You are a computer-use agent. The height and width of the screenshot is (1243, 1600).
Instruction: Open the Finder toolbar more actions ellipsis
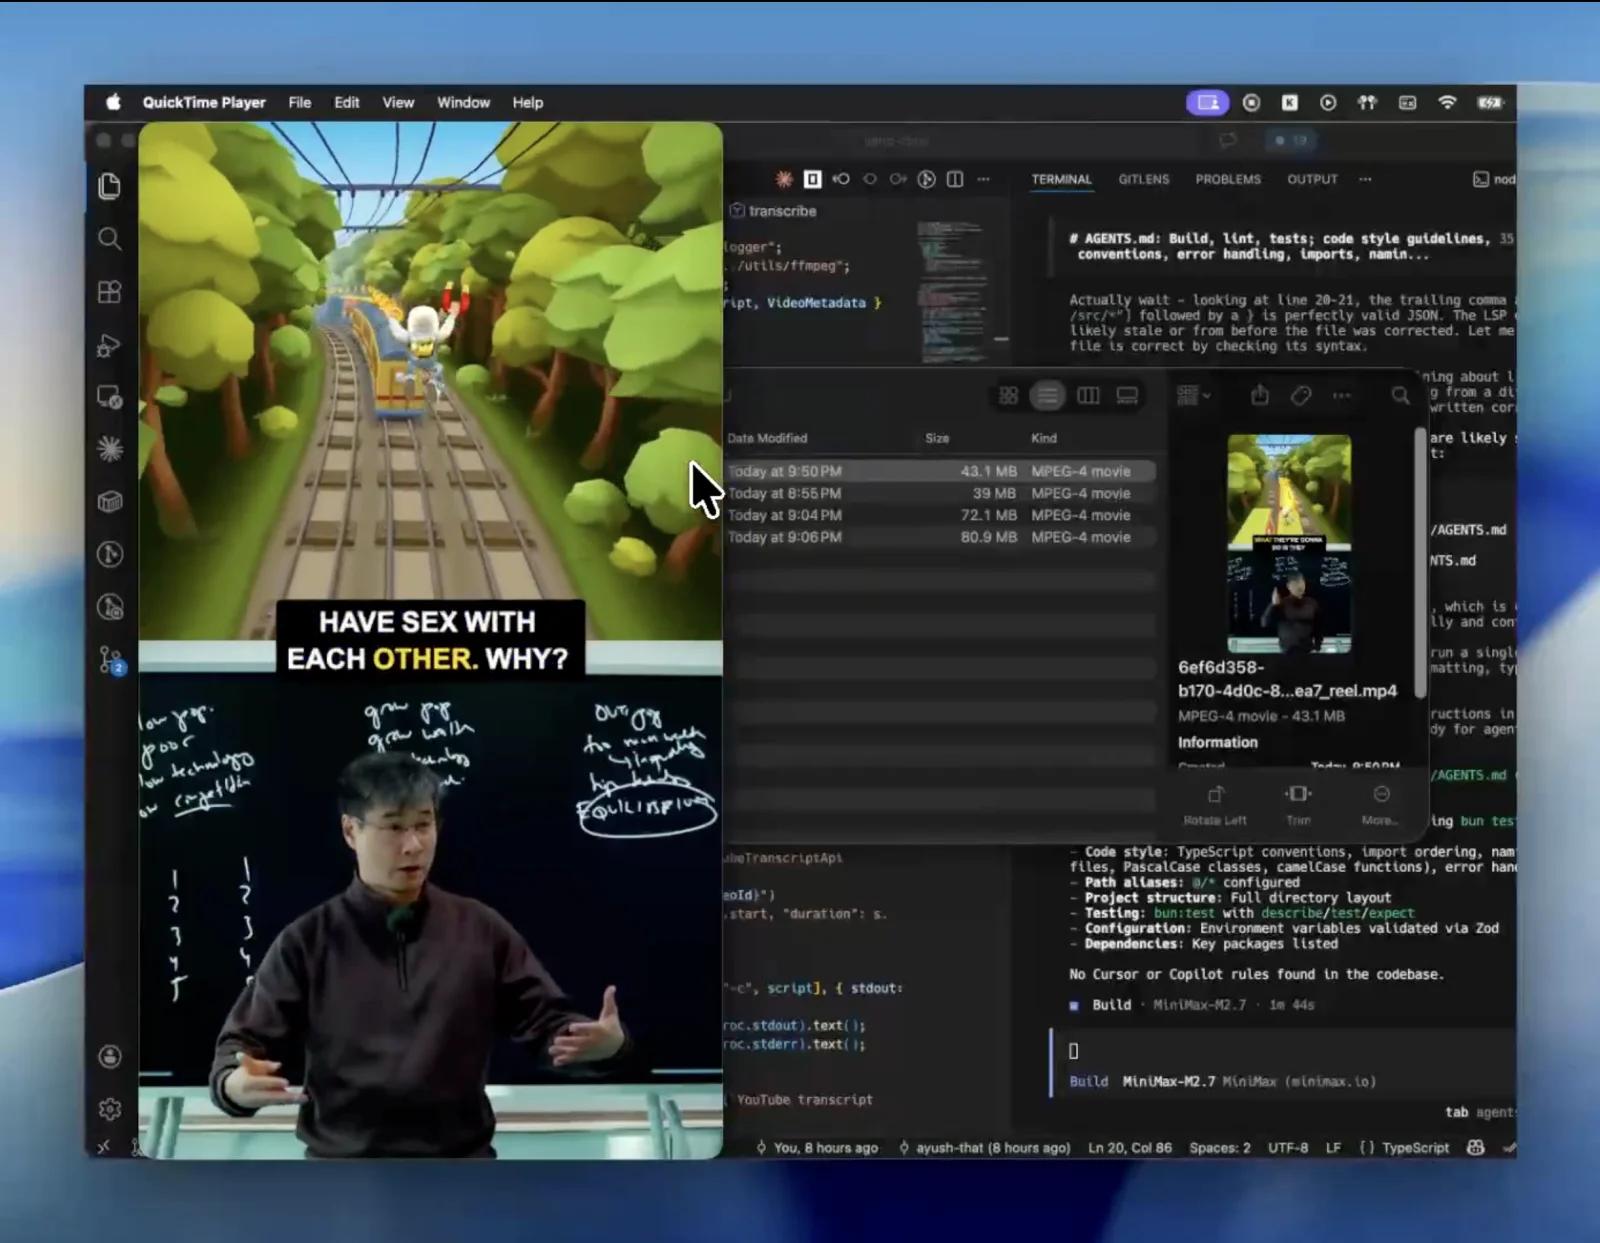(x=1342, y=395)
